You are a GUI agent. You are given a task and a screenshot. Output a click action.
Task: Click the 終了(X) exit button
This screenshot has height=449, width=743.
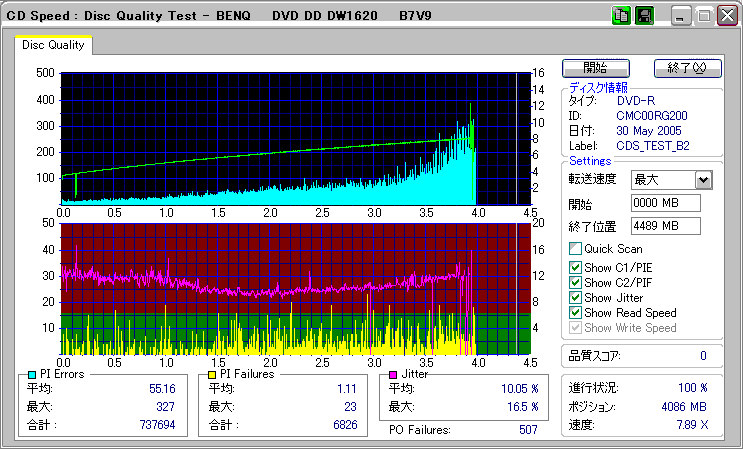pos(688,68)
